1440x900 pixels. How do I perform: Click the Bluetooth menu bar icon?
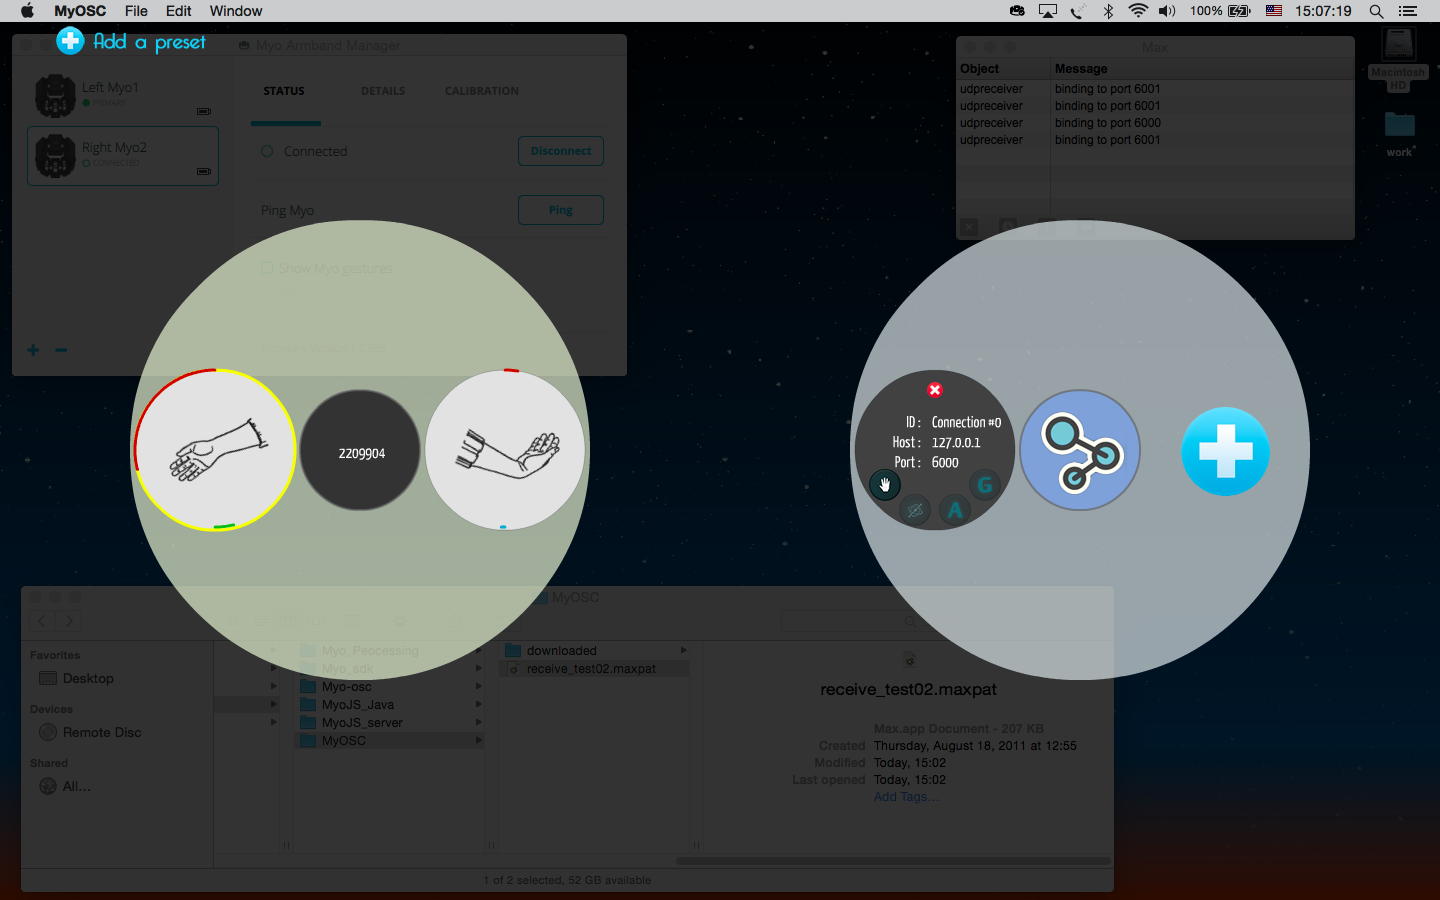pyautogui.click(x=1108, y=11)
